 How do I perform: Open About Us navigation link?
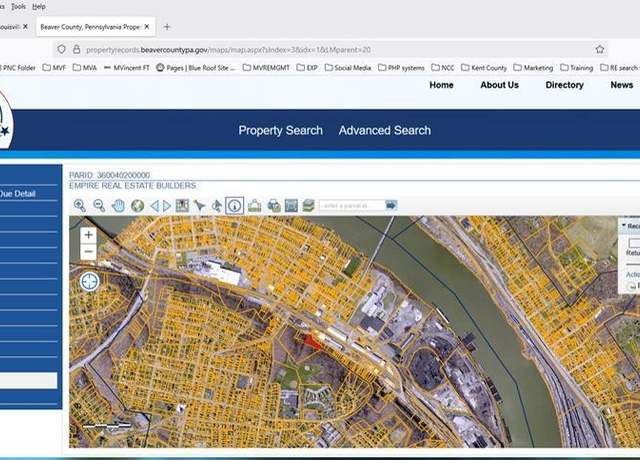(x=499, y=85)
